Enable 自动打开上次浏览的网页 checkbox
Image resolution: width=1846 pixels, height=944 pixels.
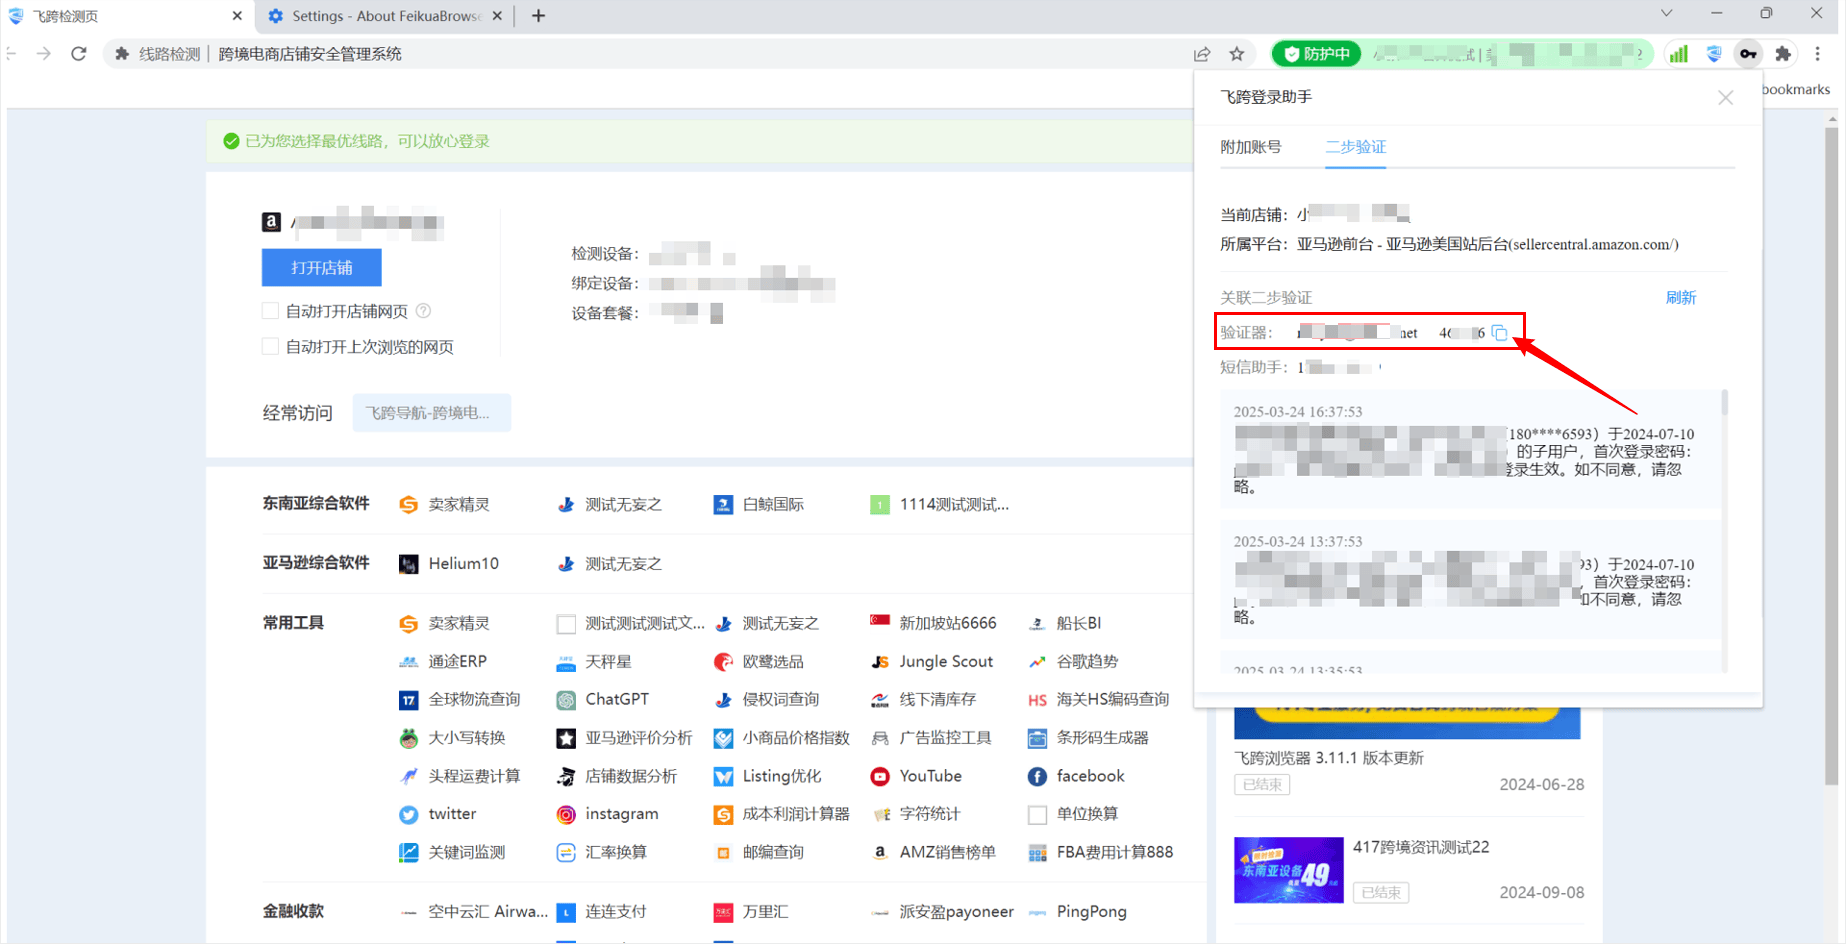pyautogui.click(x=270, y=347)
